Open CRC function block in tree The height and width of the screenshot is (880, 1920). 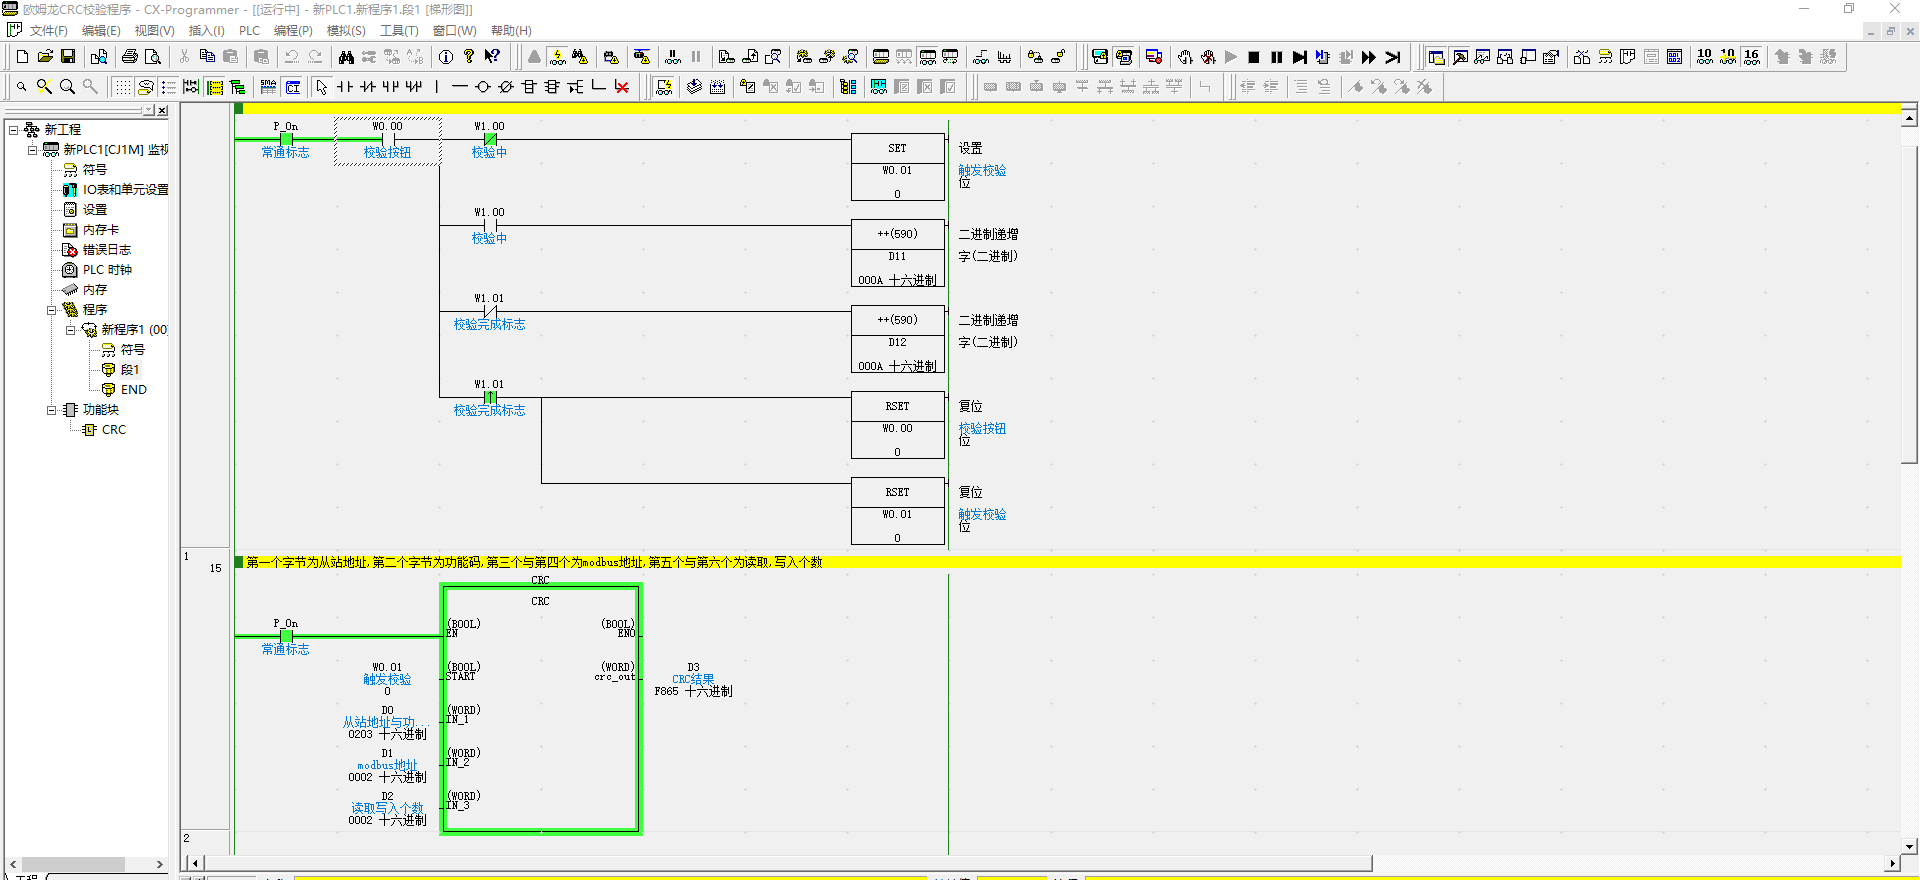113,430
